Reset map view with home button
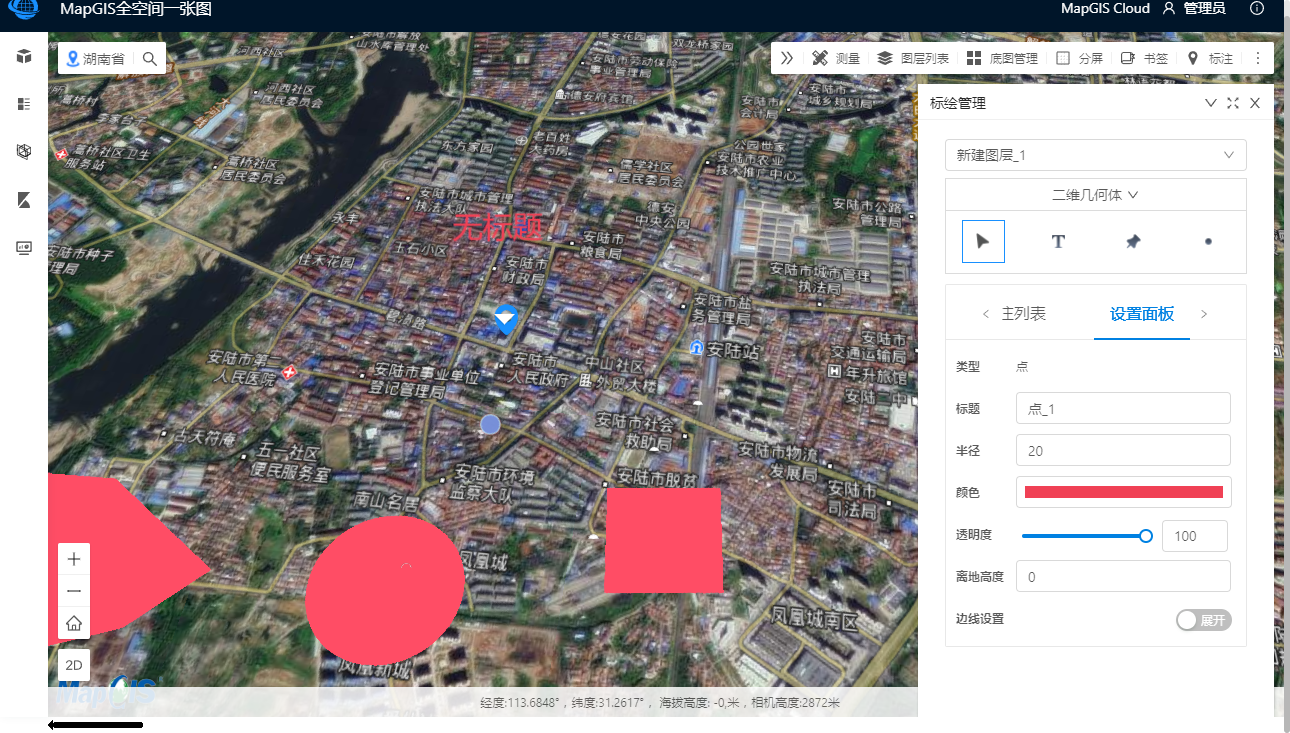Viewport: 1290px width, 733px height. (74, 624)
